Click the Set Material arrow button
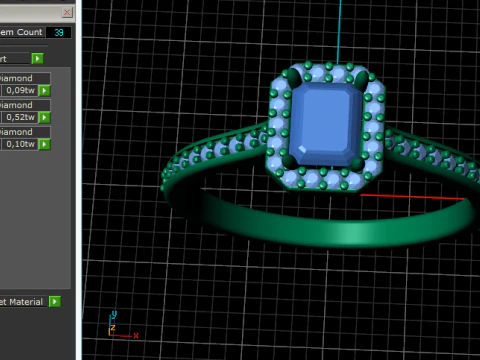480x360 pixels. tap(55, 302)
